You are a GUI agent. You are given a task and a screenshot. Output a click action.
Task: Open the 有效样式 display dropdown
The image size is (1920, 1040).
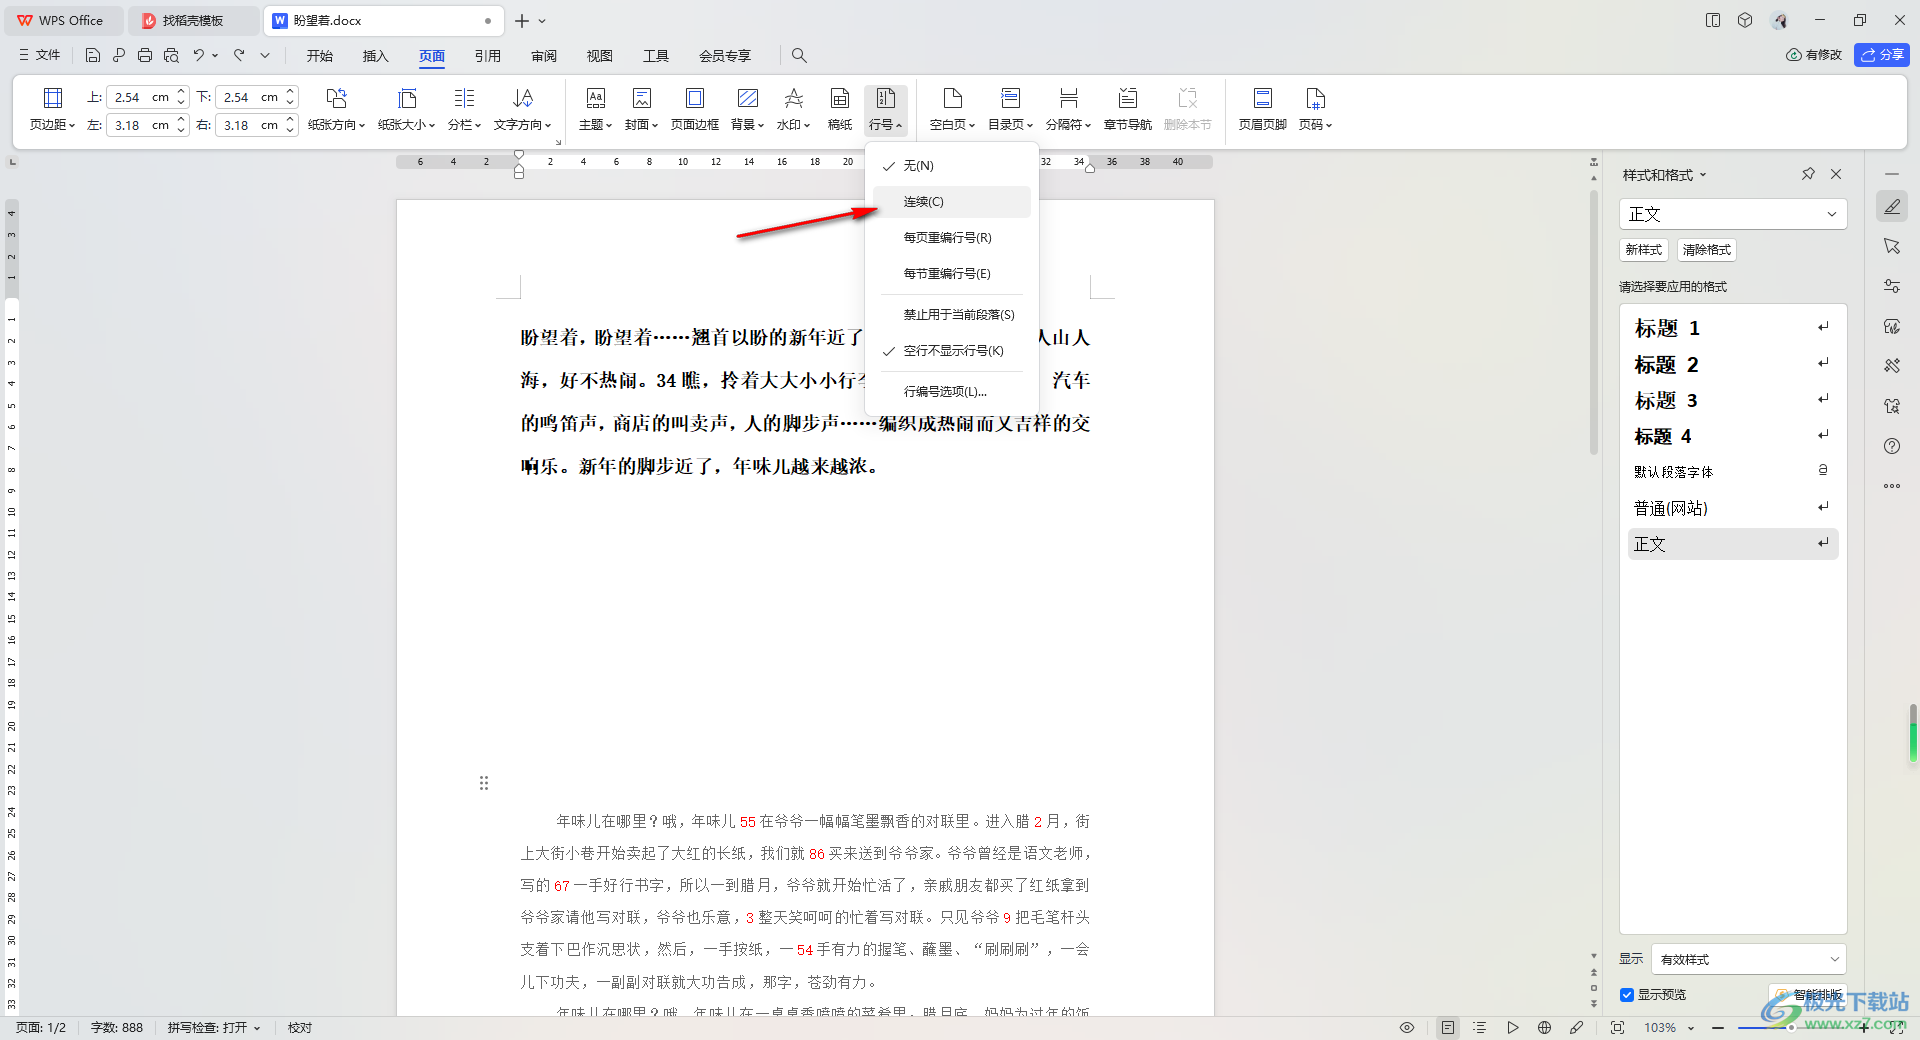pos(1748,959)
